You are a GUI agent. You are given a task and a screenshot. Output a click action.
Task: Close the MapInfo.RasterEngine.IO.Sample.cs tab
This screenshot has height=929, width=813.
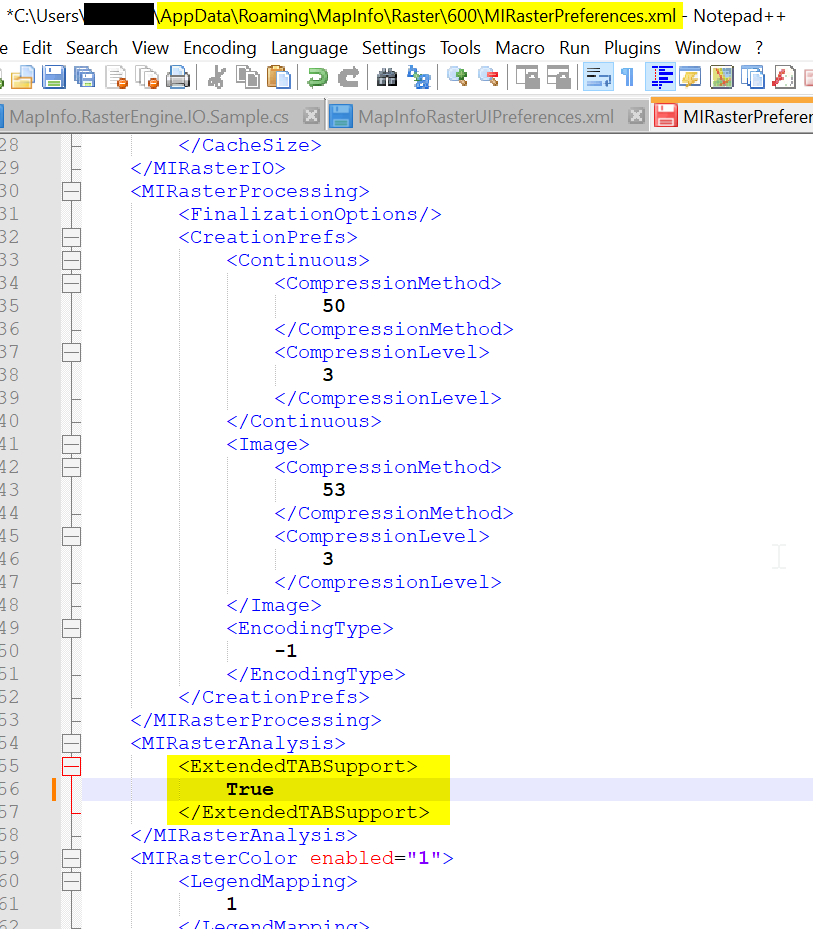click(311, 117)
